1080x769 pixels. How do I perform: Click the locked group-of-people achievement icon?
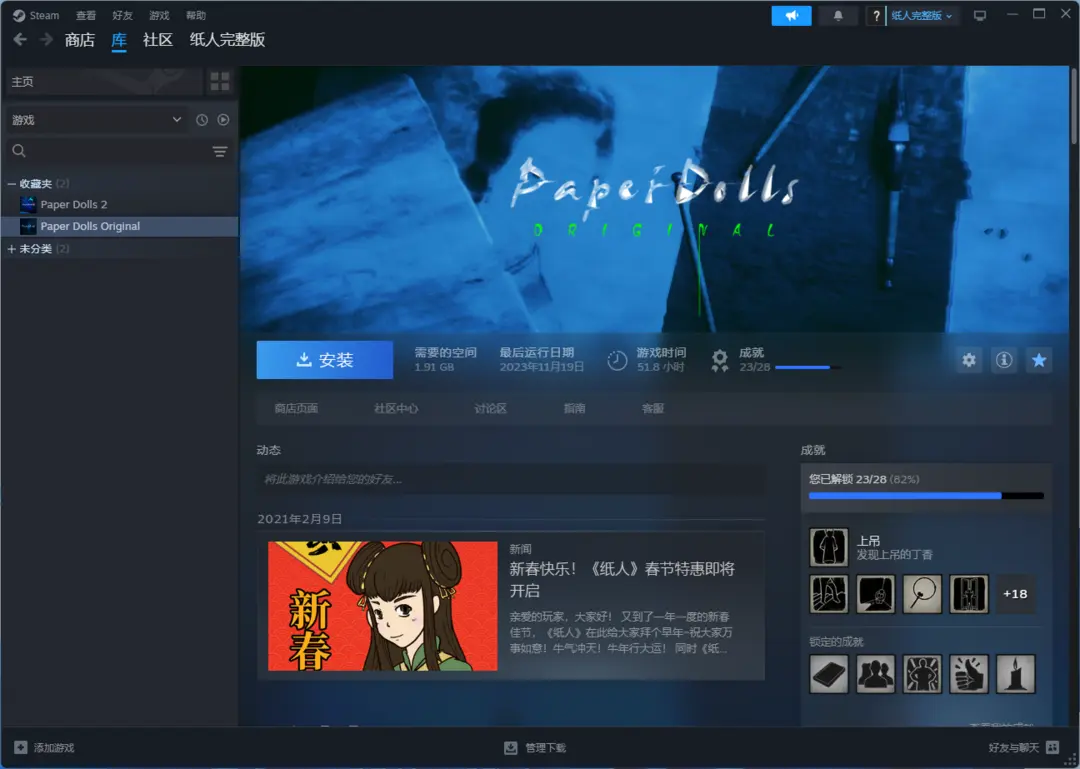(x=875, y=674)
